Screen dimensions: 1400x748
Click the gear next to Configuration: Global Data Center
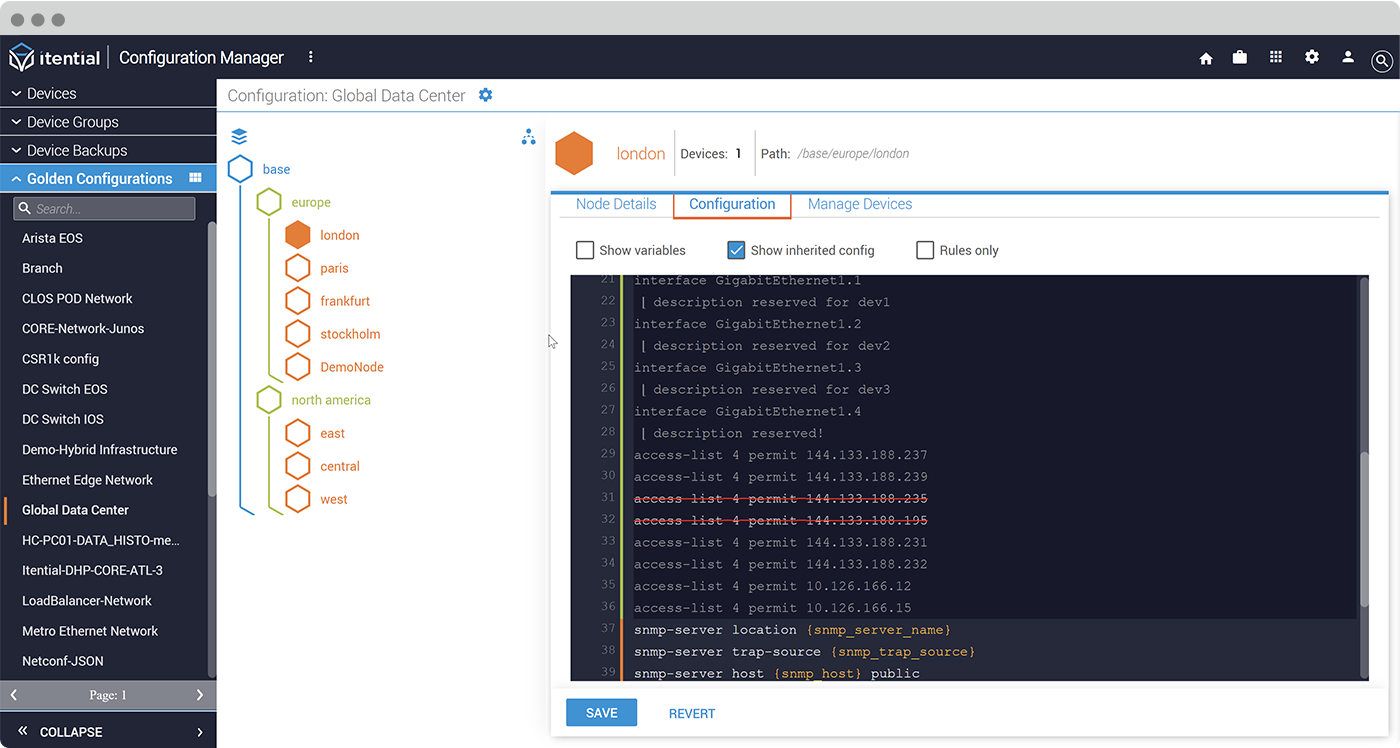tap(486, 95)
